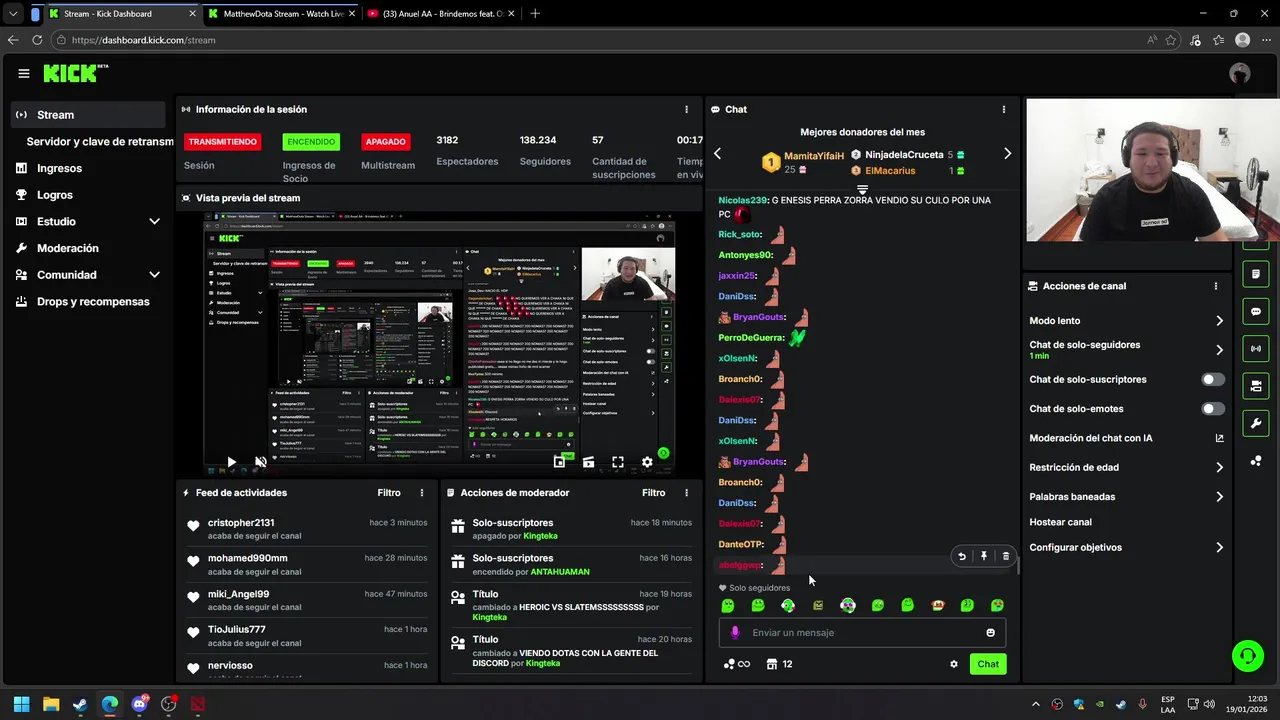Send message with green Chat button
The image size is (1280, 720).
click(x=988, y=664)
